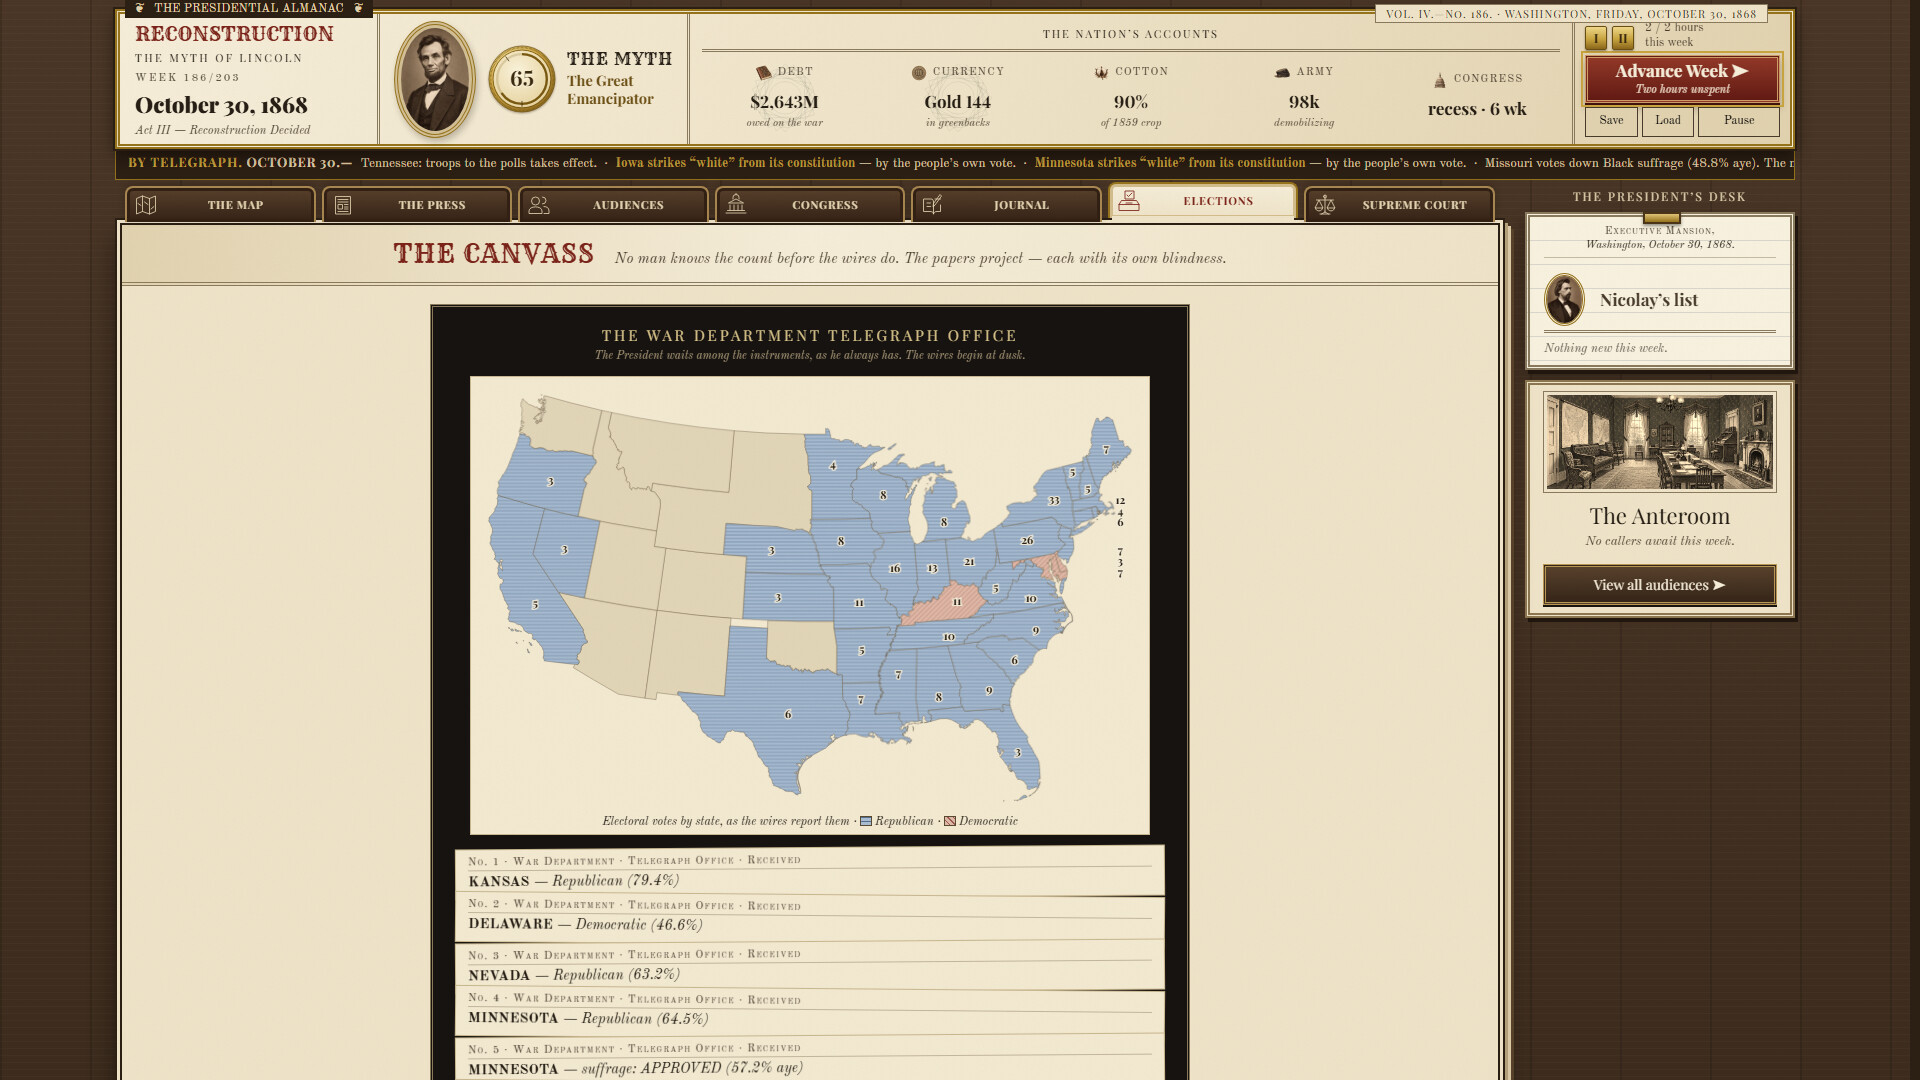Click the newspaper icon on The Press tab

(x=343, y=205)
